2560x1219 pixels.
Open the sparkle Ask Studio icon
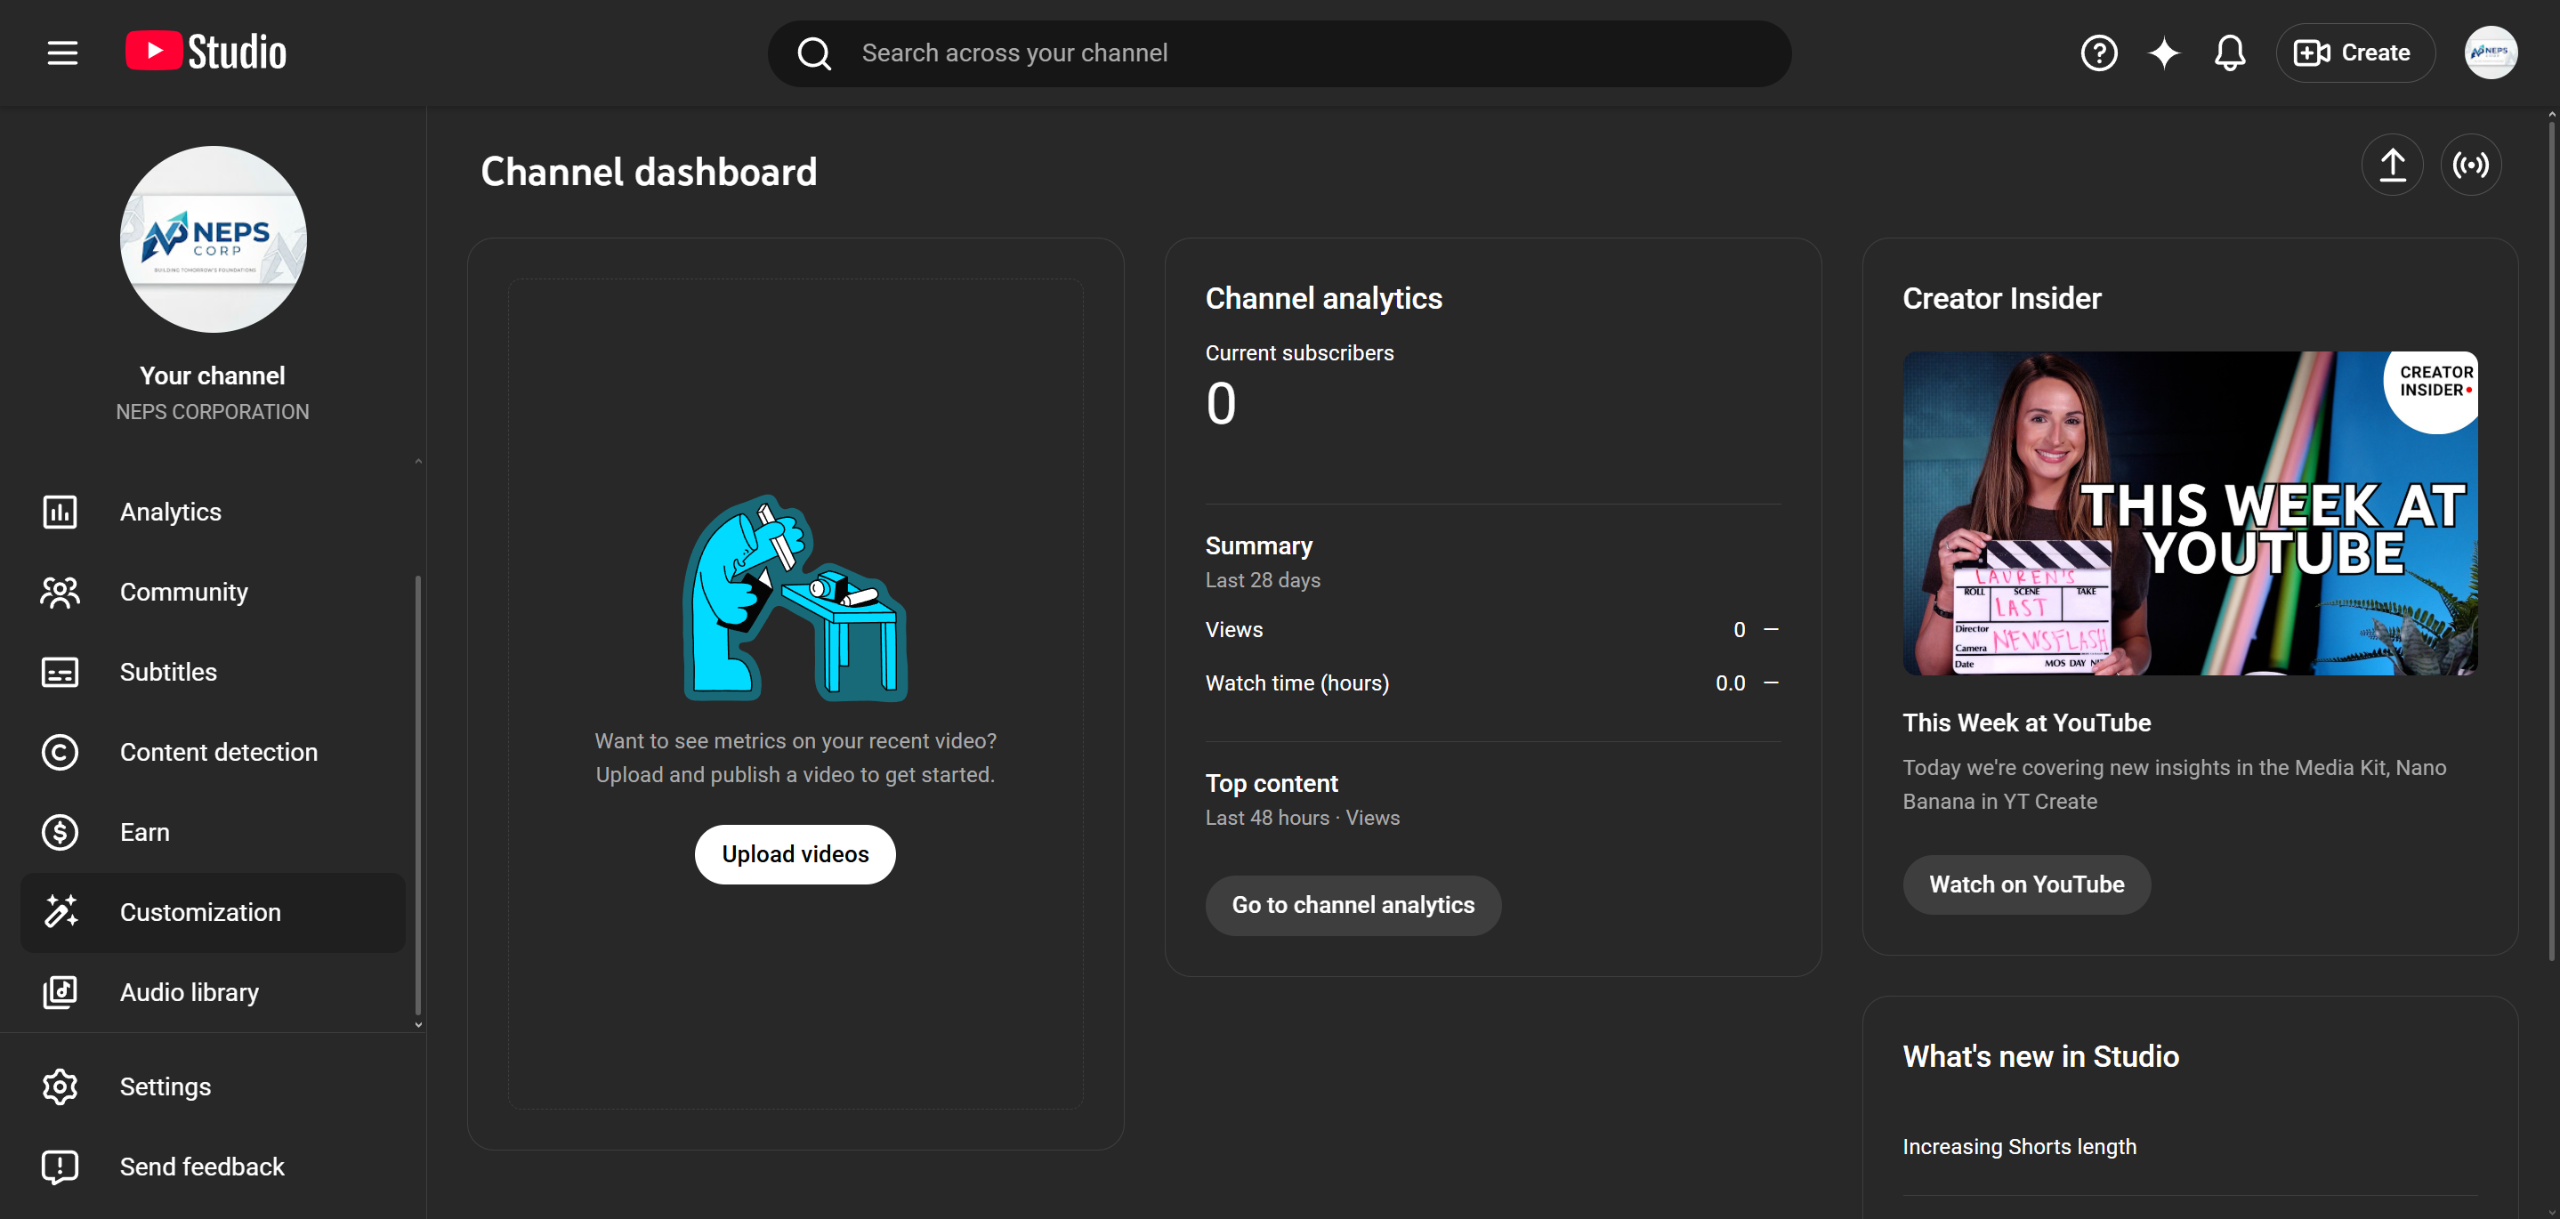pos(2164,53)
